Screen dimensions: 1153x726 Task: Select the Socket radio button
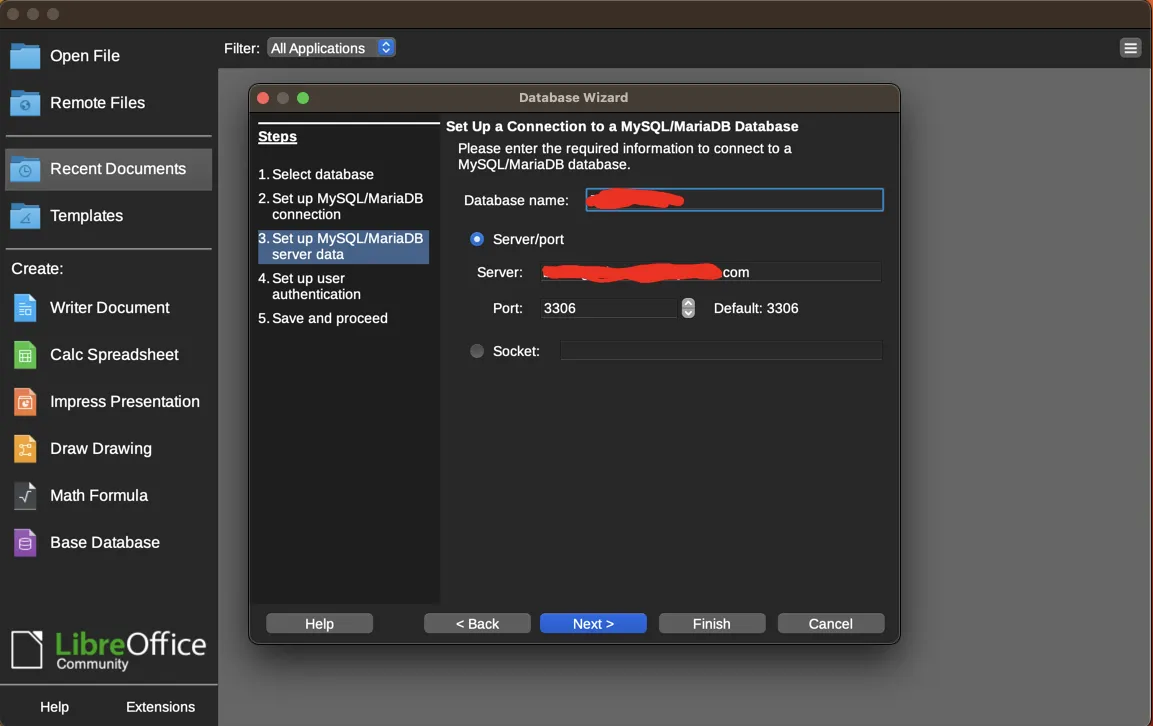pyautogui.click(x=477, y=351)
